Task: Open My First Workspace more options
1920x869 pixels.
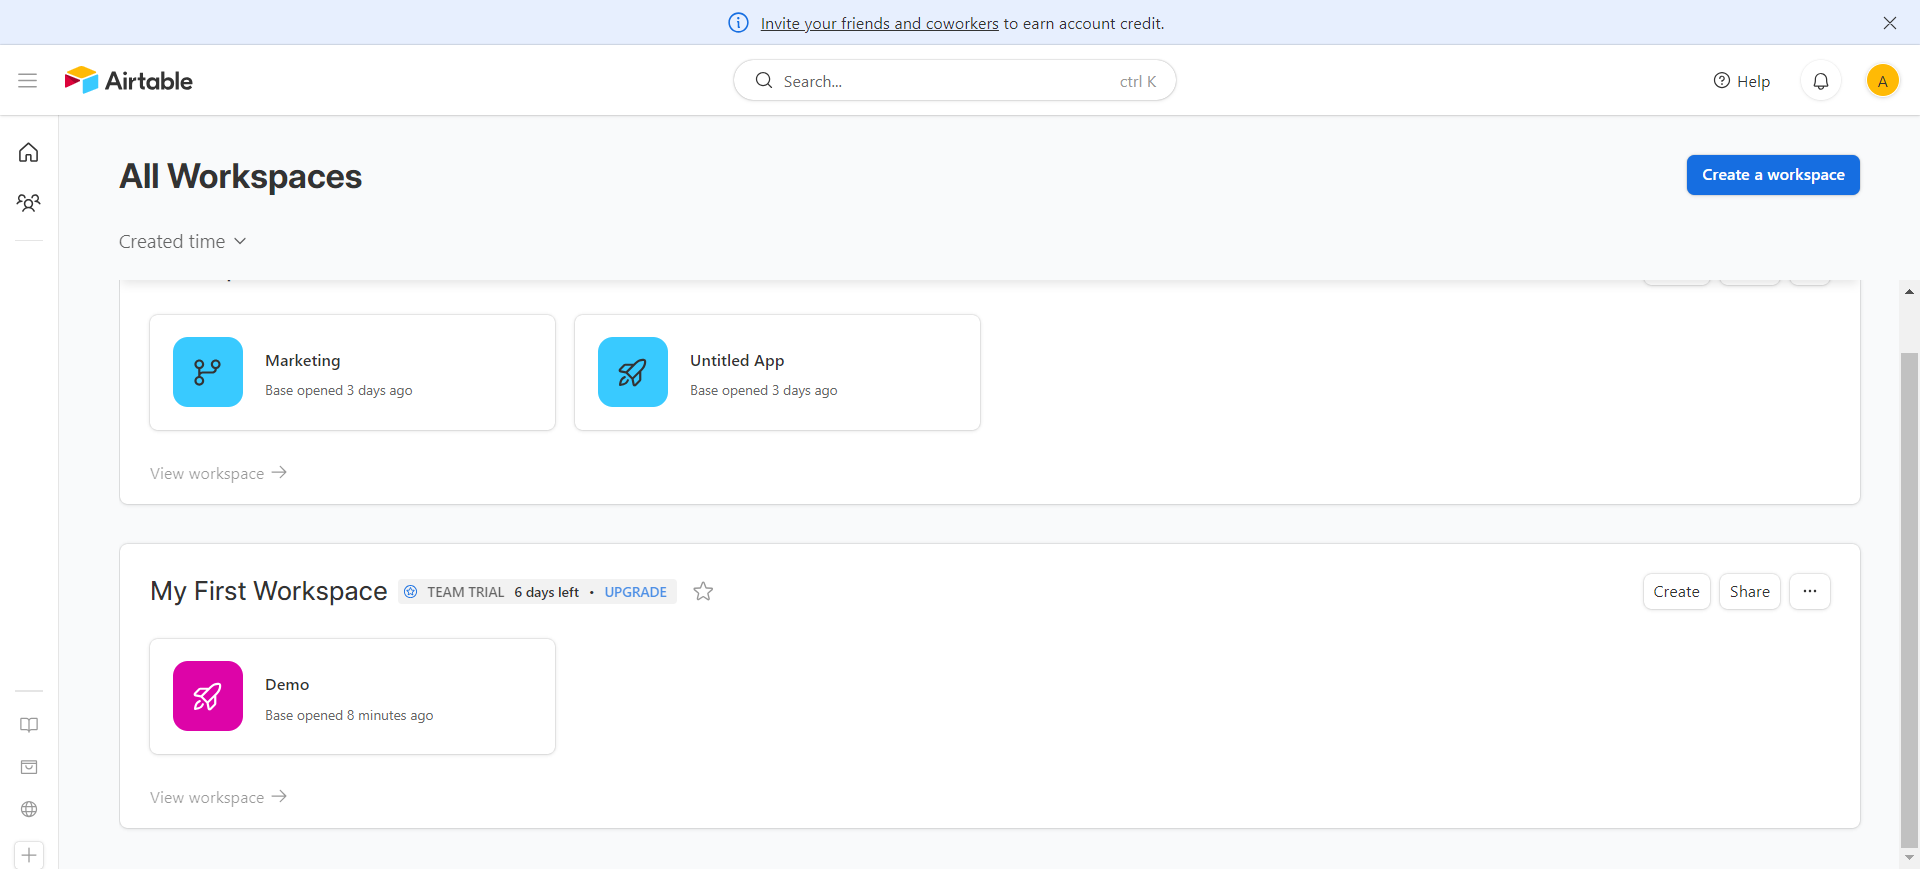Action: coord(1810,592)
